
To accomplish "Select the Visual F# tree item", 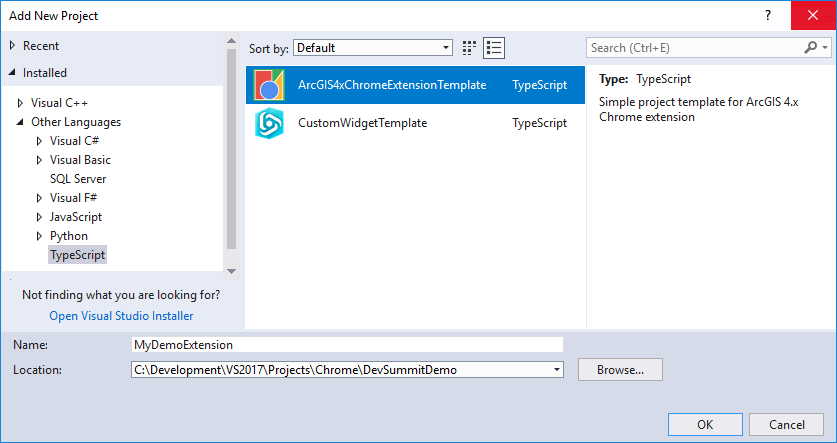I will pyautogui.click(x=74, y=198).
